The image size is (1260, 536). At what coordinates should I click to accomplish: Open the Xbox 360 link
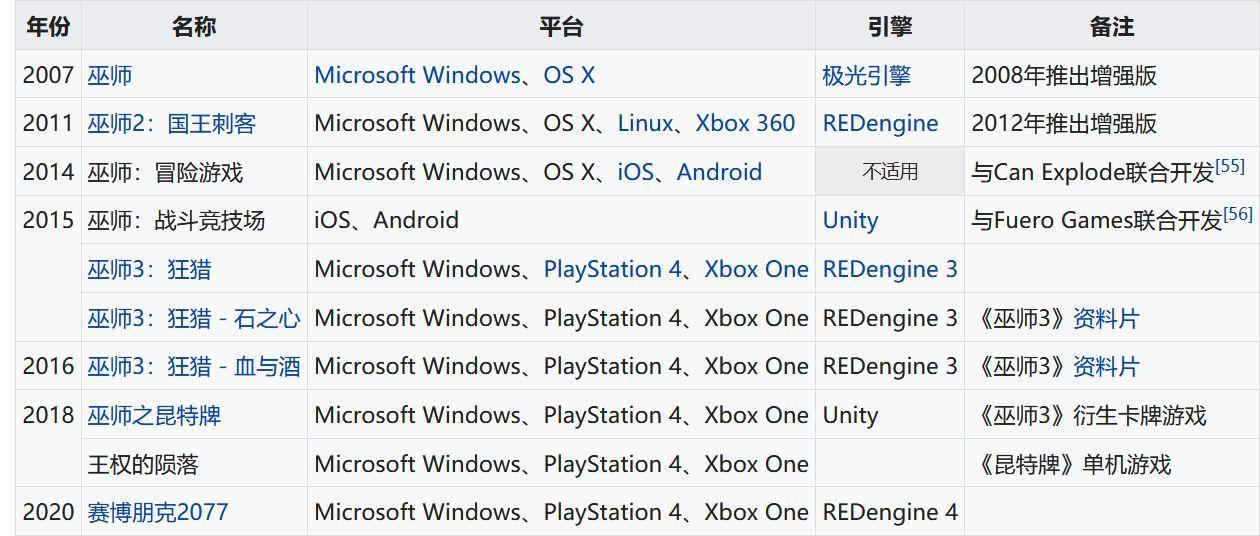point(745,123)
